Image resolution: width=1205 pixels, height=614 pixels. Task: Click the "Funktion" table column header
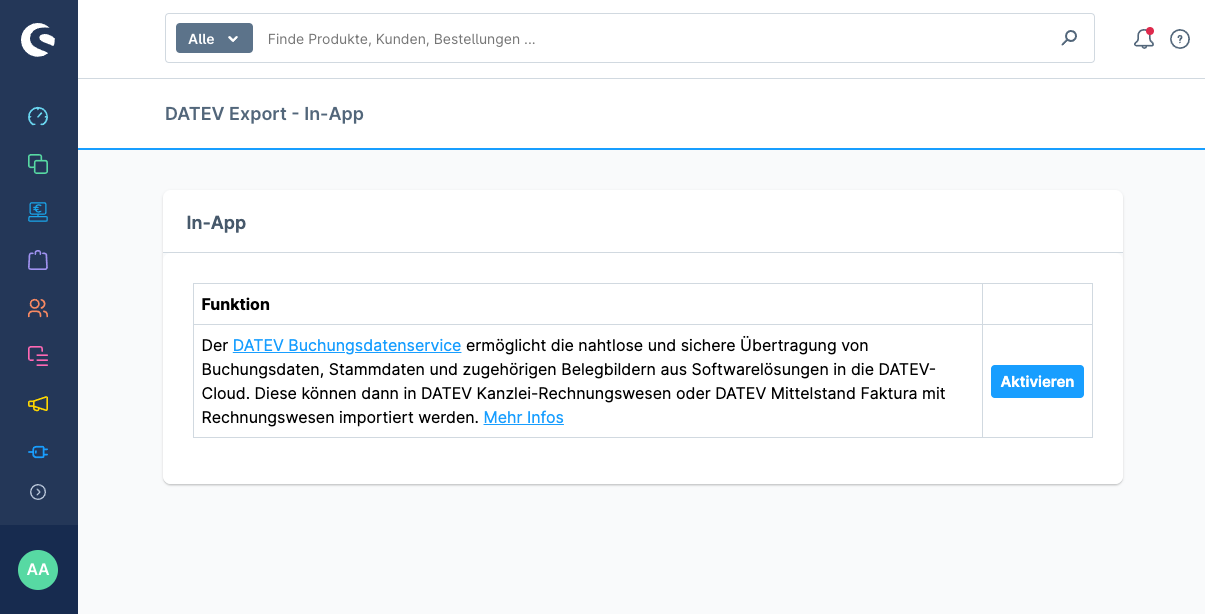point(236,304)
